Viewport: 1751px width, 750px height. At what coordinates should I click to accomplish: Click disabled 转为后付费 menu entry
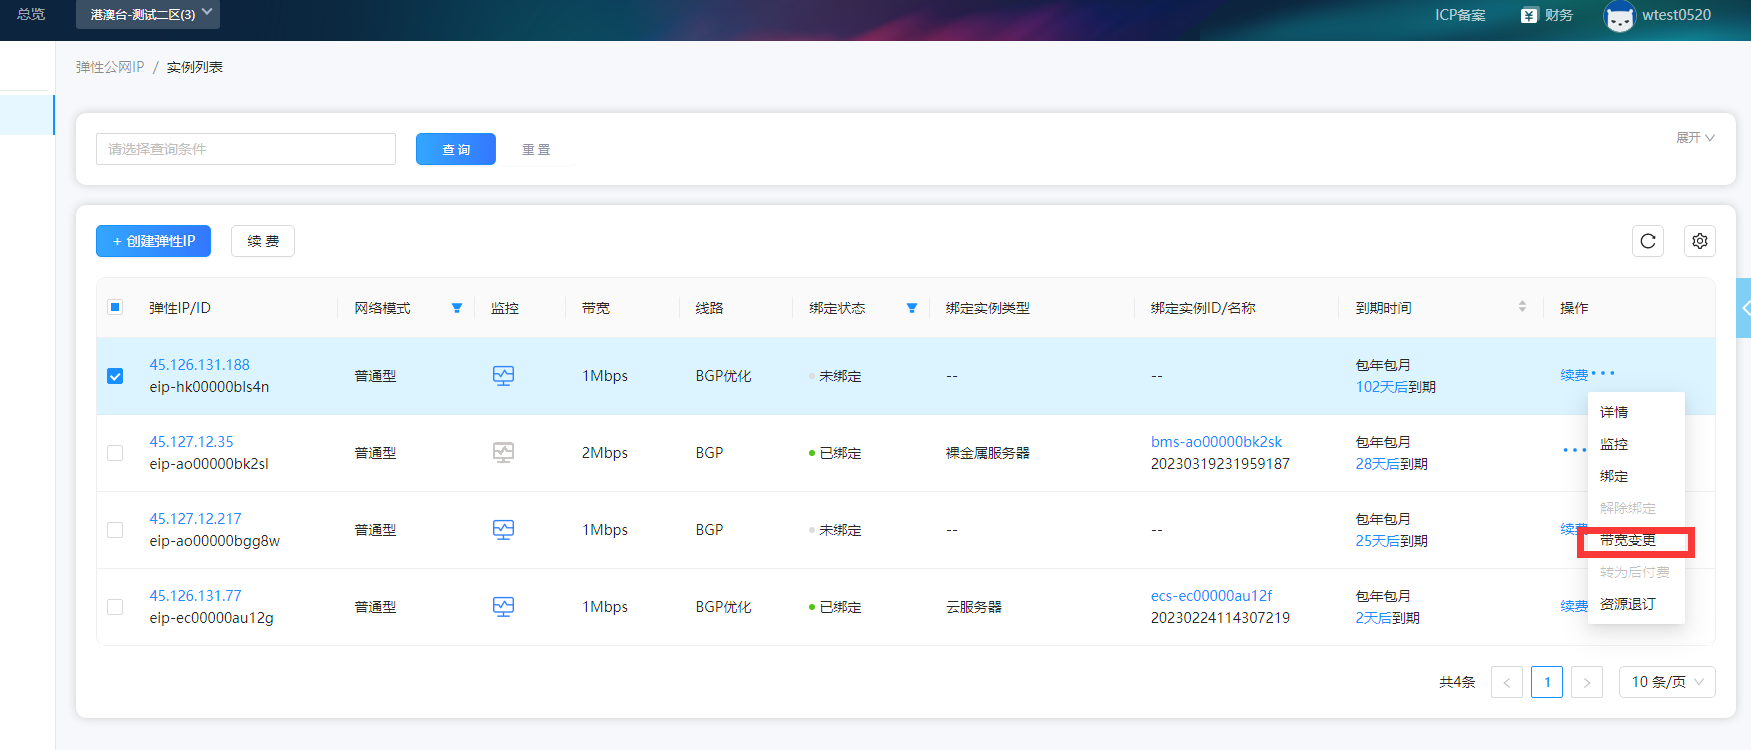(x=1635, y=572)
